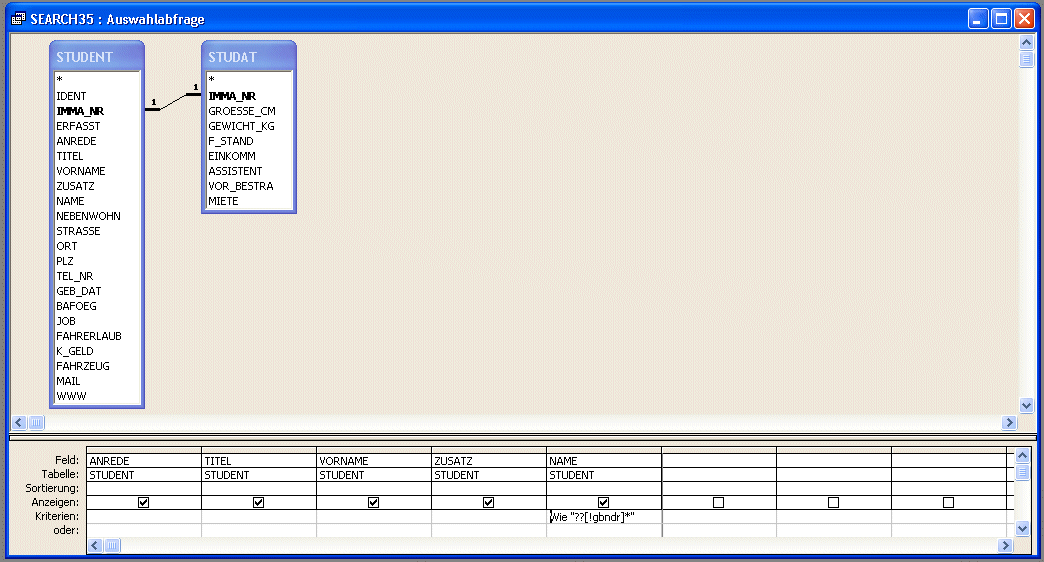
Task: Select IMMA_NR field in STUDENT table
Action: pyautogui.click(x=98, y=111)
